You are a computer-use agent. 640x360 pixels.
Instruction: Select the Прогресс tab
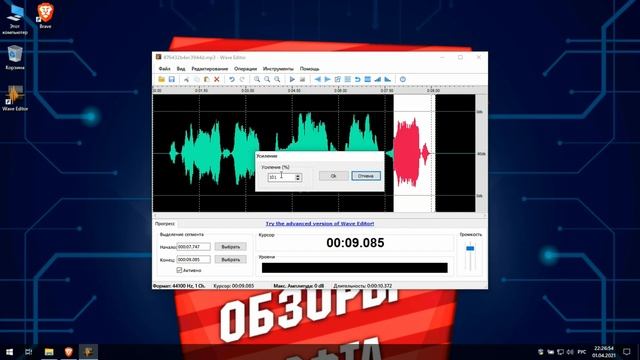(x=165, y=224)
